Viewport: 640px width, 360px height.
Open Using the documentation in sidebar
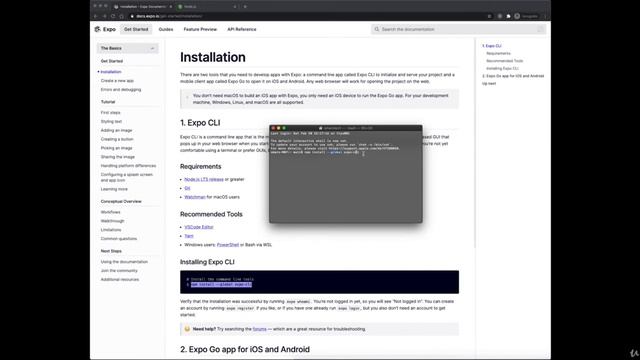(124, 262)
